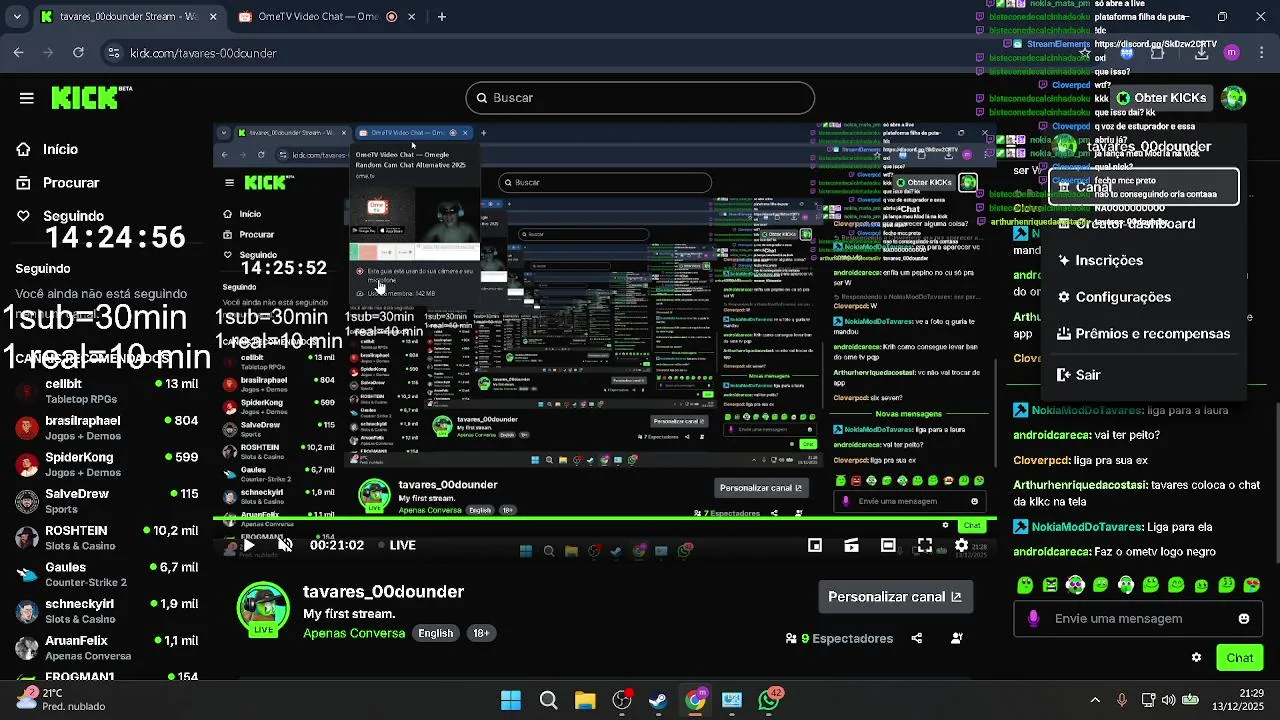Screen dimensions: 1280x720
Task: Toggle theater mode in the player
Action: (x=888, y=545)
